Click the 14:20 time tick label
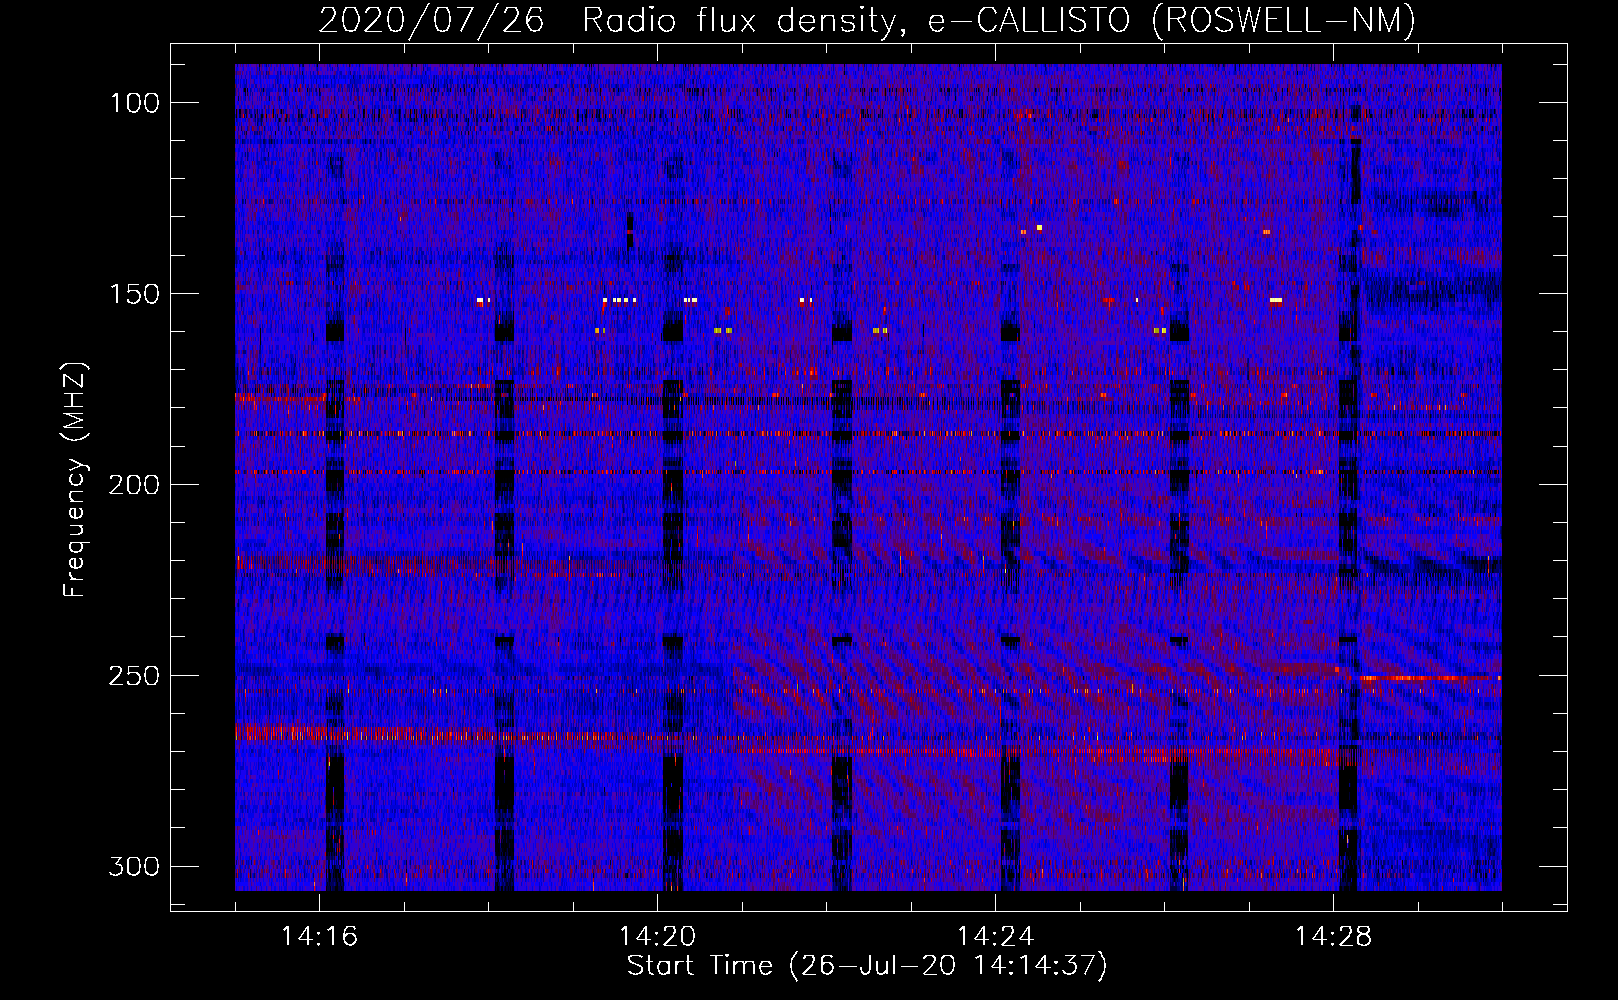1618x1000 pixels. pos(657,937)
